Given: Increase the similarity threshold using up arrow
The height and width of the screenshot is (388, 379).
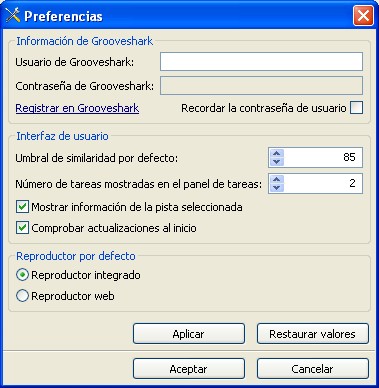Looking at the screenshot, I should 277,154.
